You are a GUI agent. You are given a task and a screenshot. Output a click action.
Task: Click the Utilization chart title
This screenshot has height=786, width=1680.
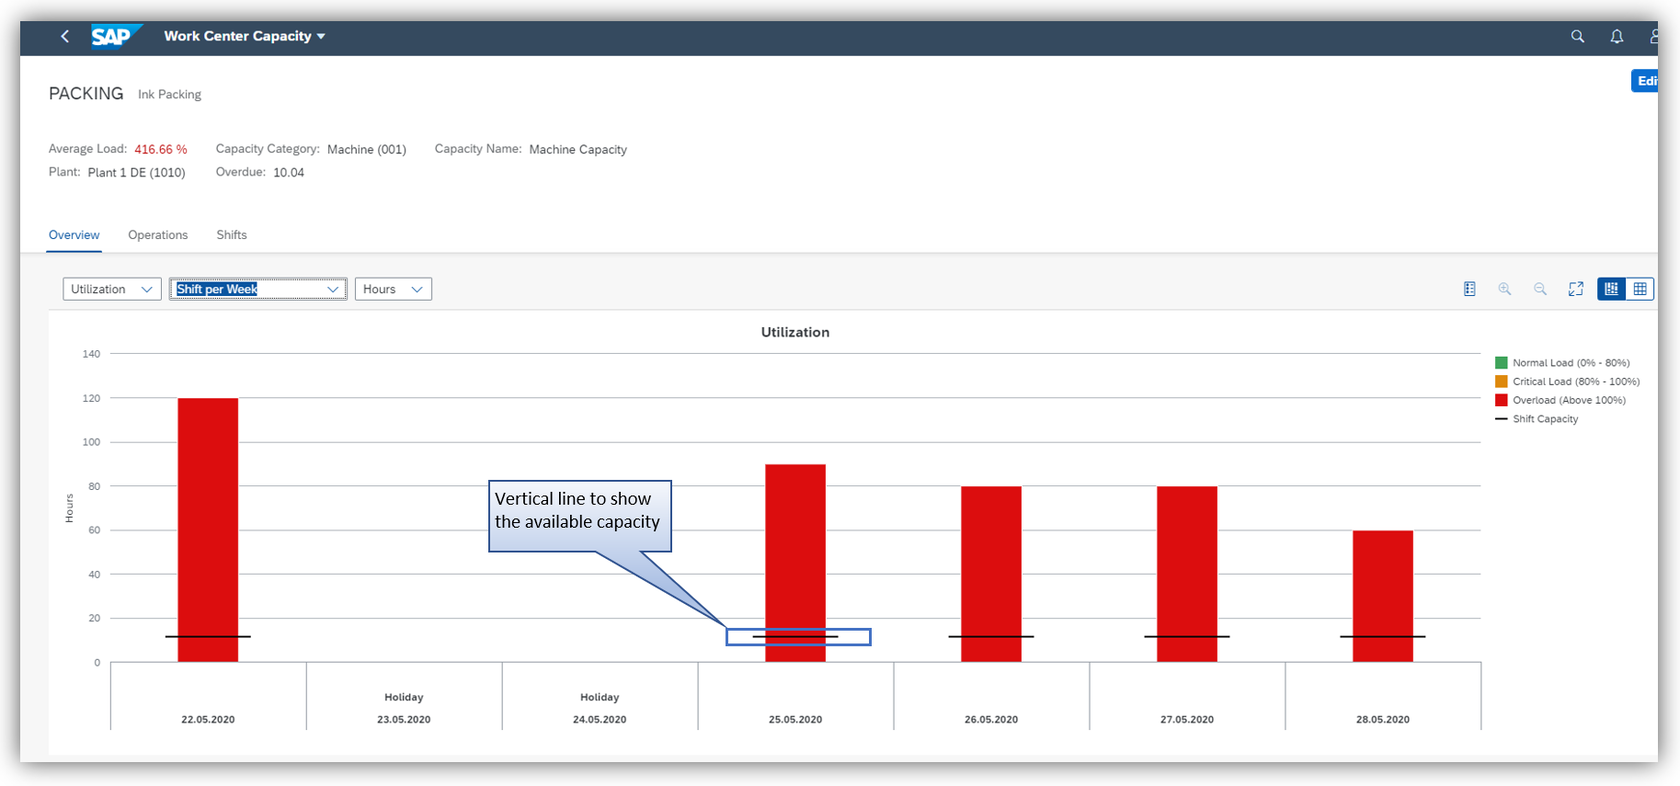click(x=795, y=332)
